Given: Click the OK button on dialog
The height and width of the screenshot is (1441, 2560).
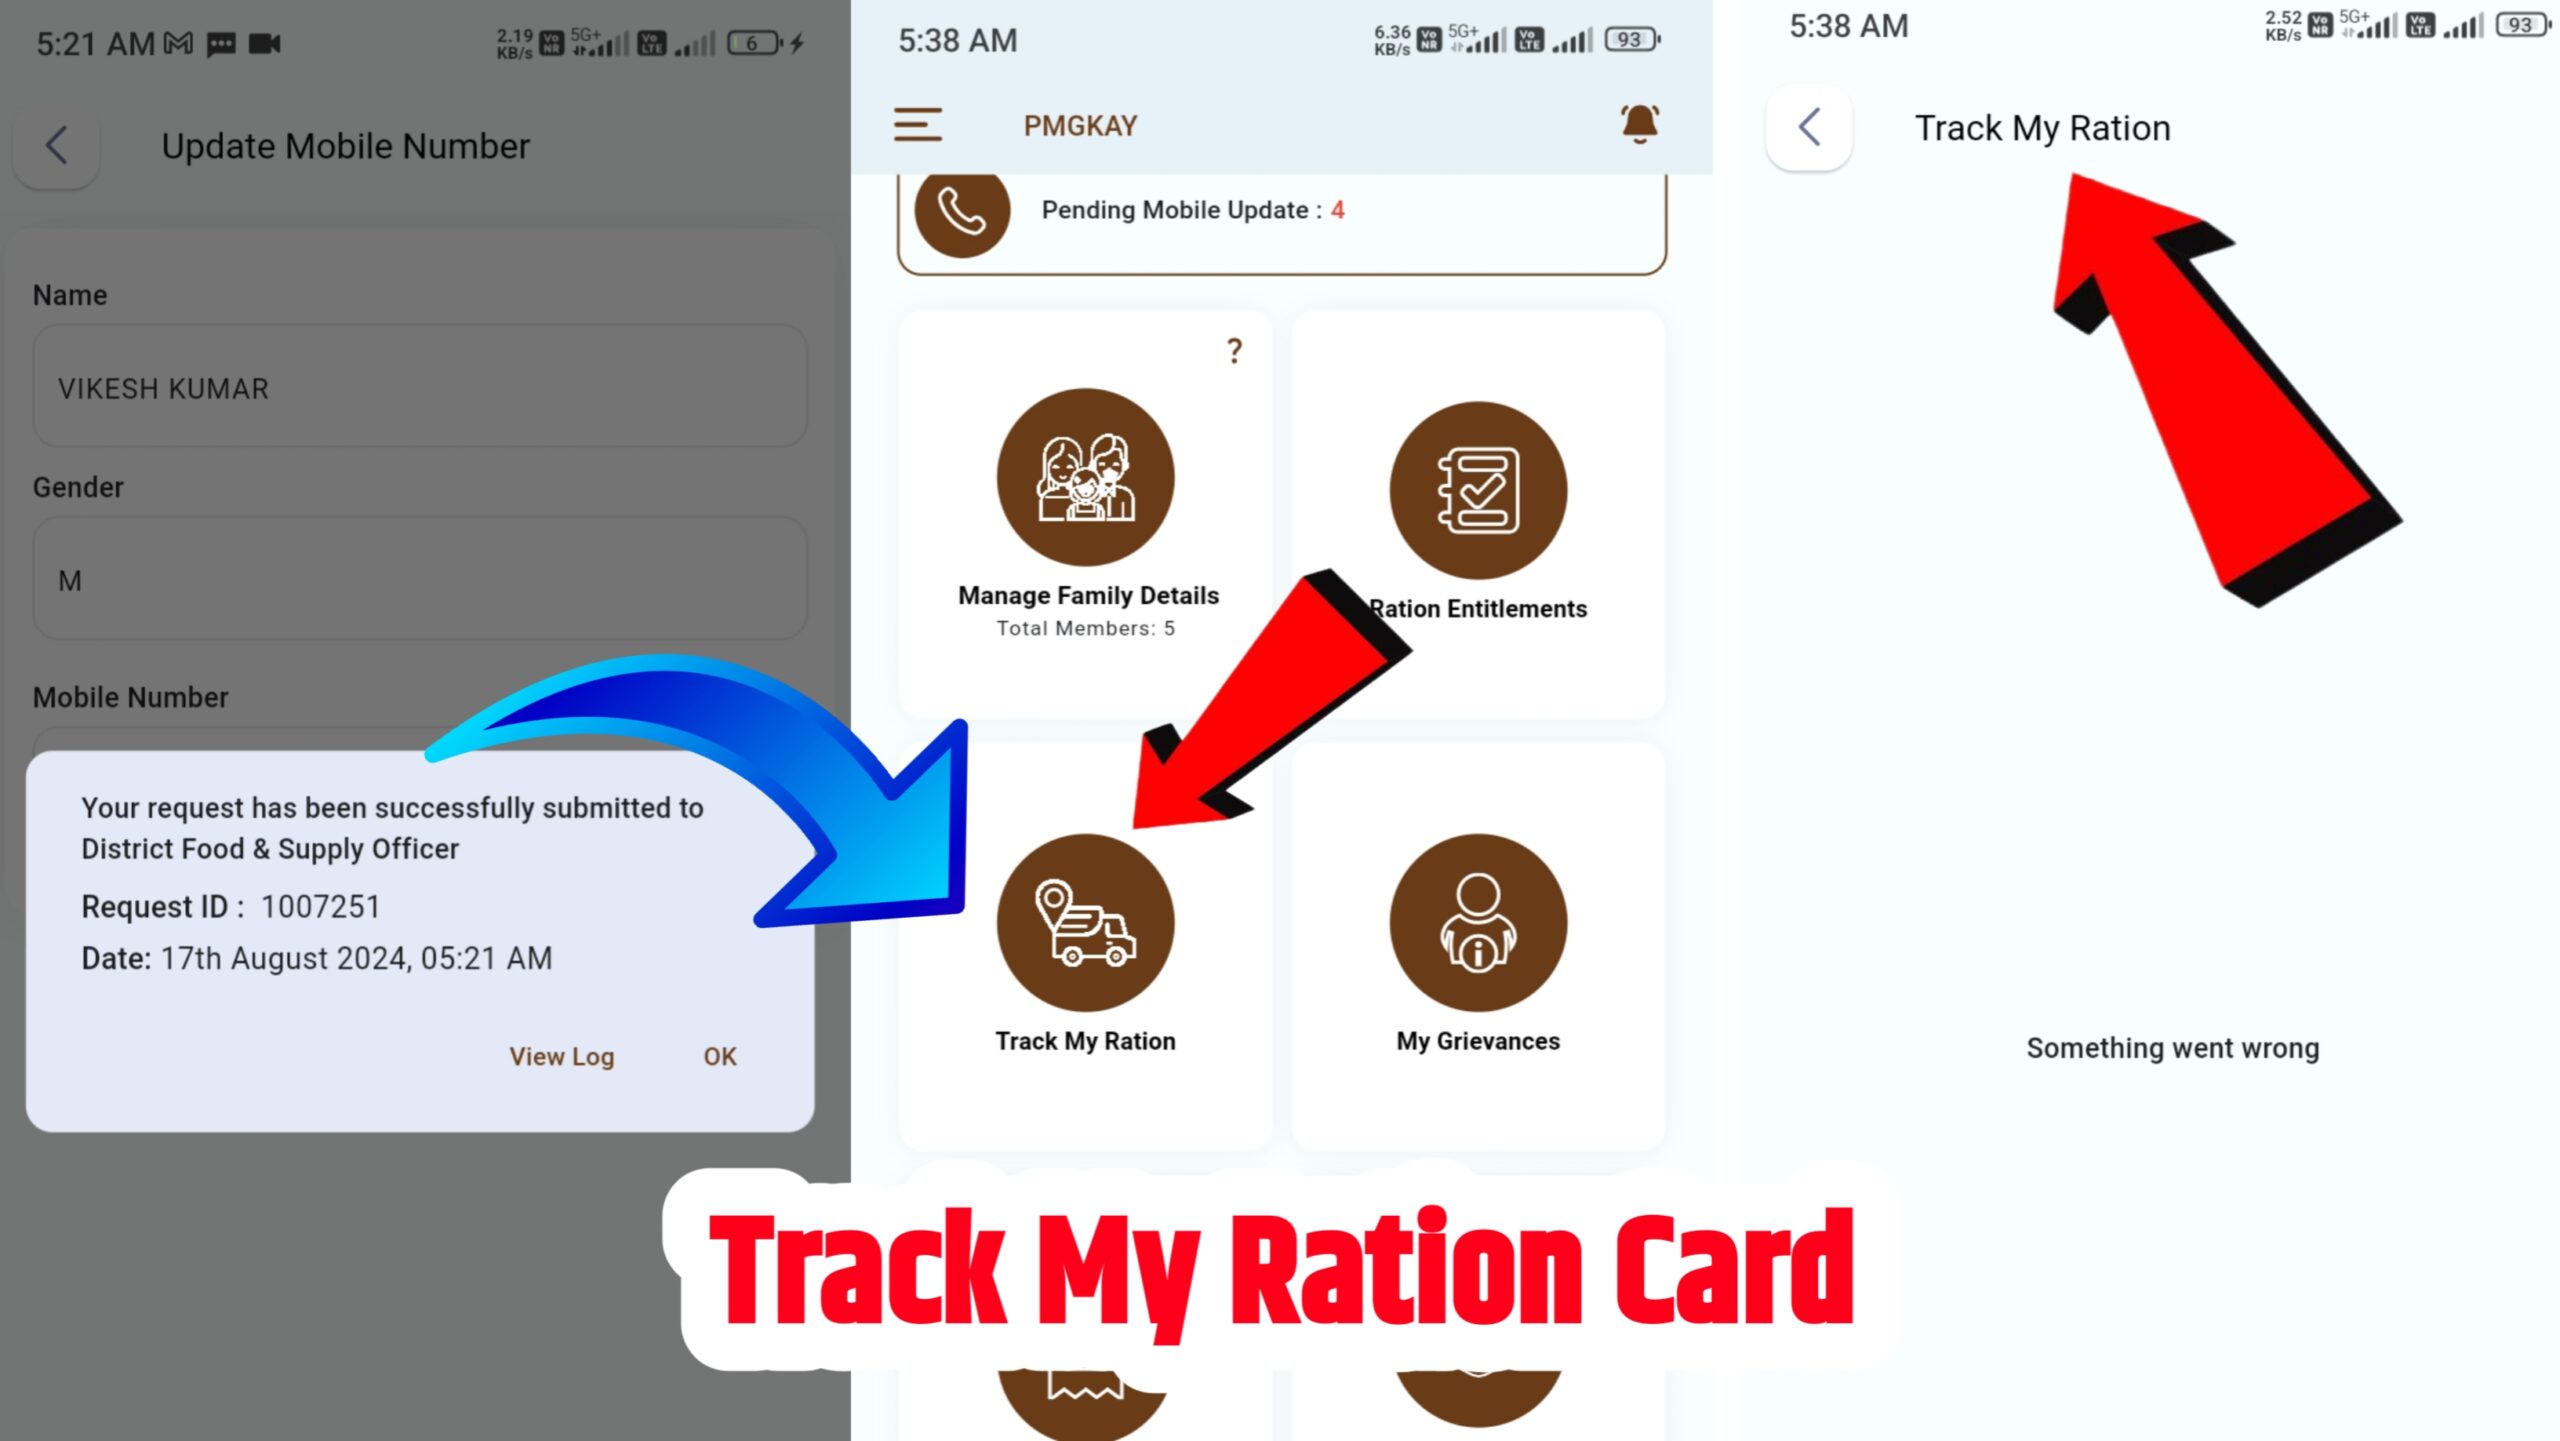Looking at the screenshot, I should tap(719, 1054).
